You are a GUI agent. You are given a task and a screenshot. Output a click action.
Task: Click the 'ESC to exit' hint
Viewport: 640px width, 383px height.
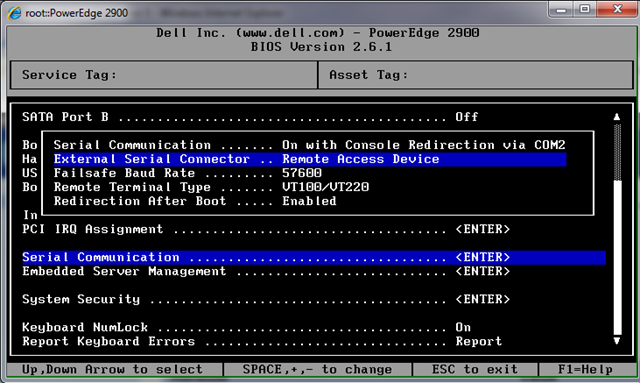(475, 369)
